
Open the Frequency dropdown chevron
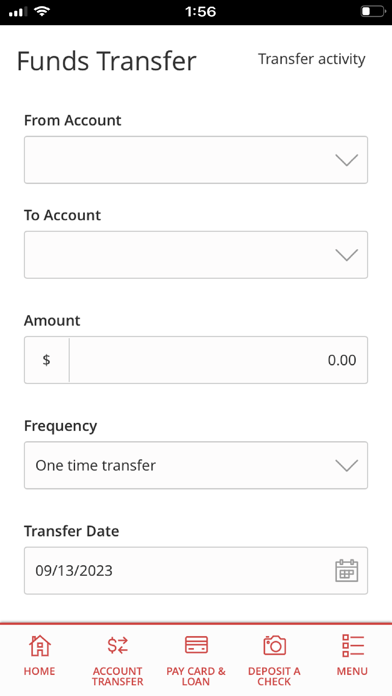point(346,465)
